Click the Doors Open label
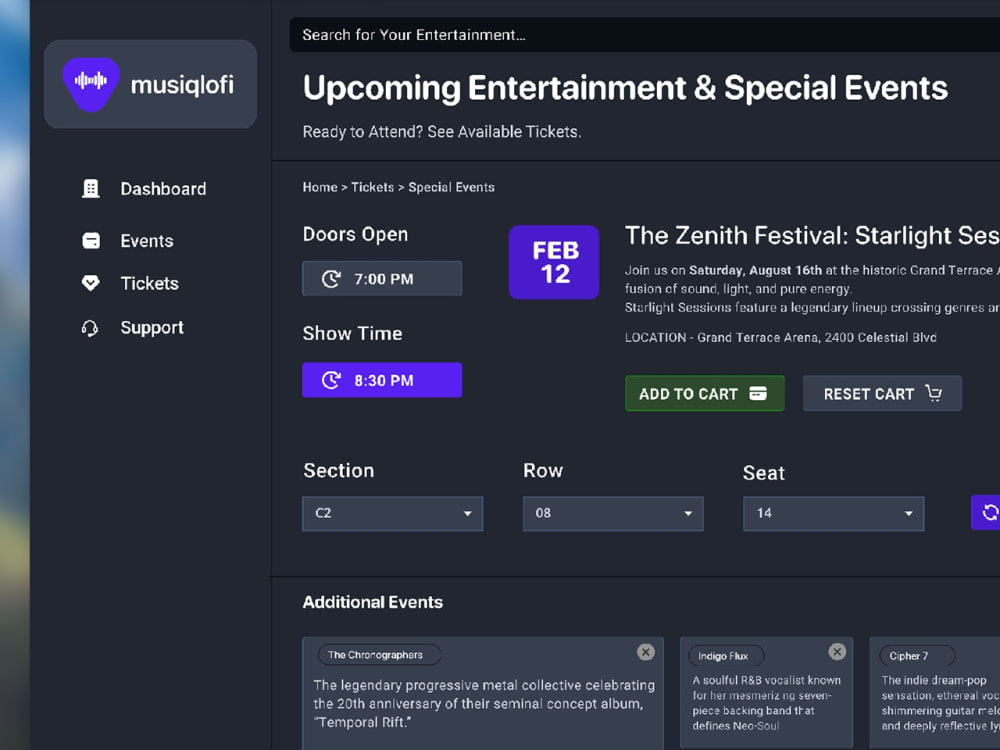 pos(355,234)
